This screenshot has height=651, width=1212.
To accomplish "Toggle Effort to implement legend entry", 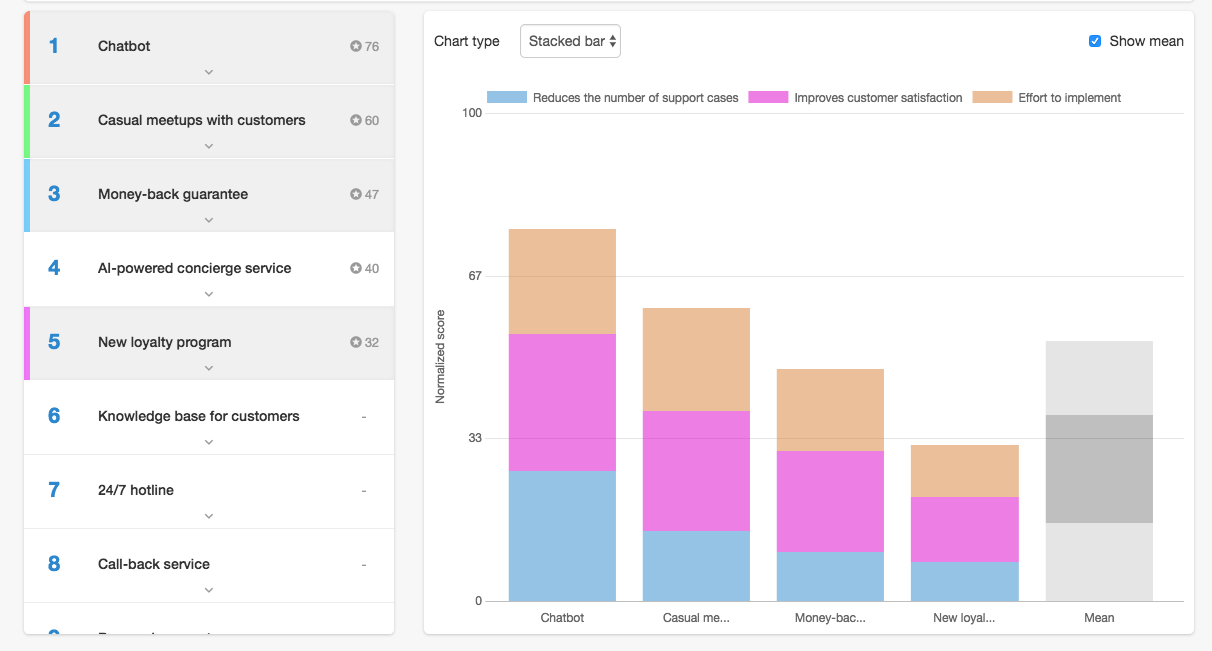I will pyautogui.click(x=1069, y=98).
